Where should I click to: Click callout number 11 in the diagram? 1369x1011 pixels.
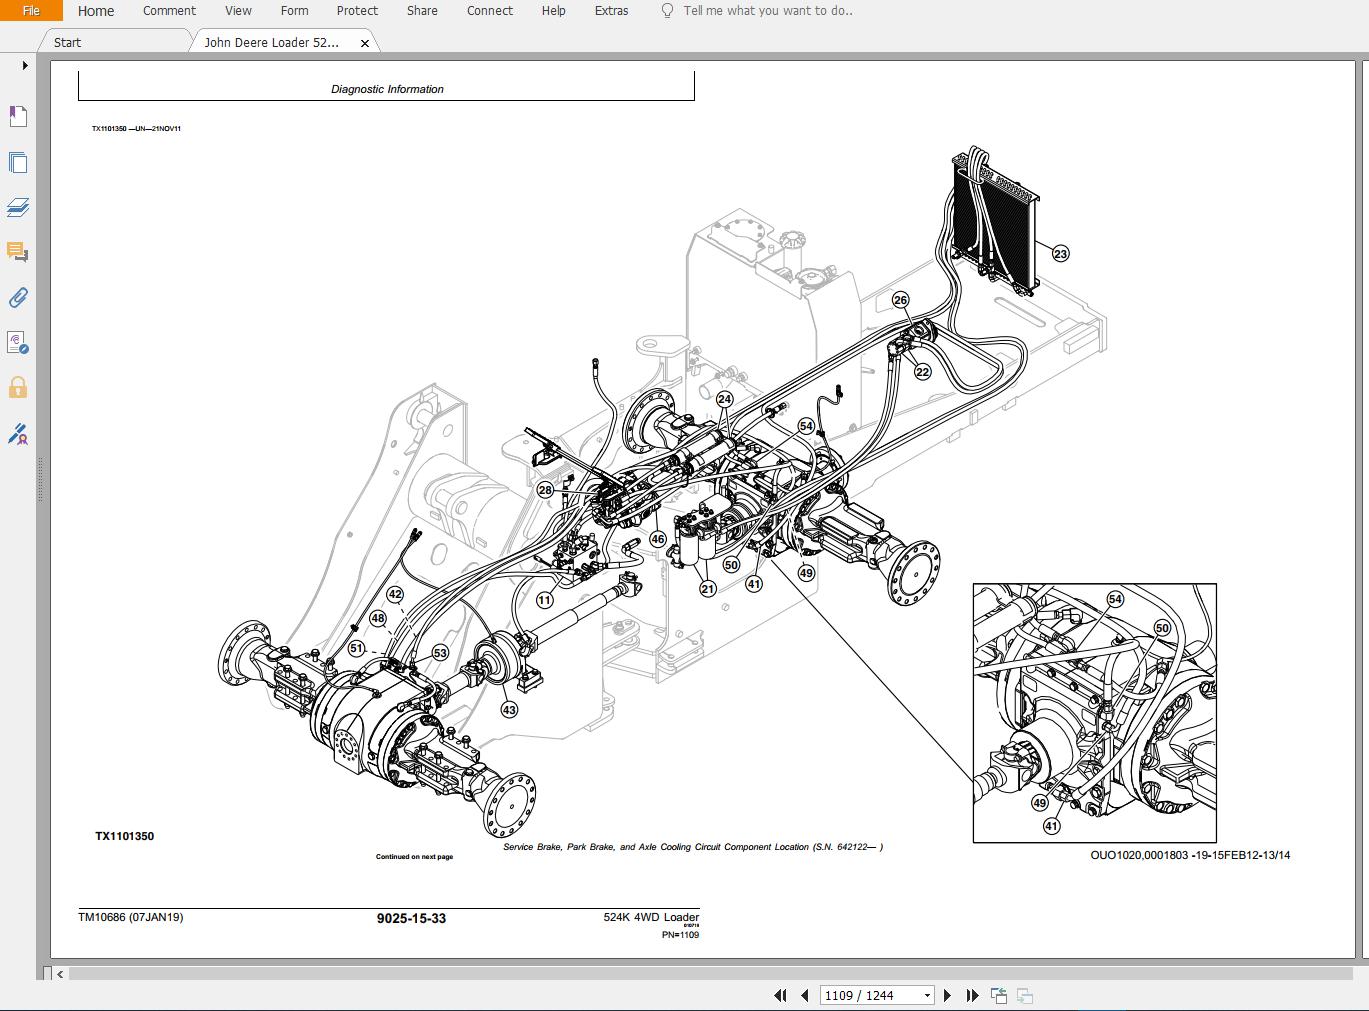[x=544, y=600]
